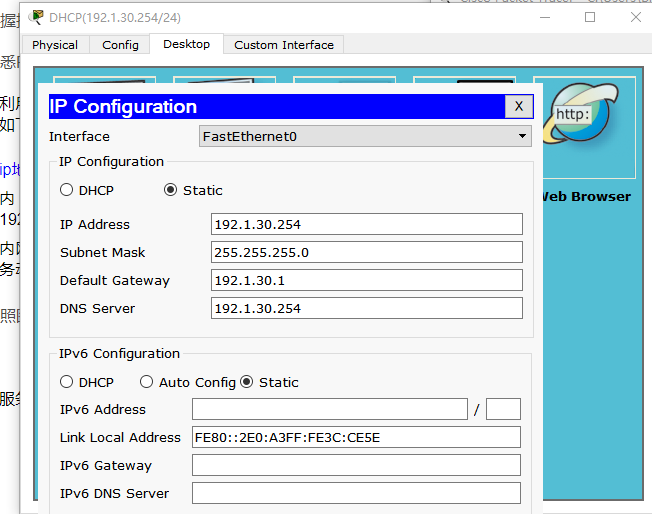This screenshot has height=514, width=652.
Task: Select the Auto Config IPv6 radio button
Action: (146, 382)
